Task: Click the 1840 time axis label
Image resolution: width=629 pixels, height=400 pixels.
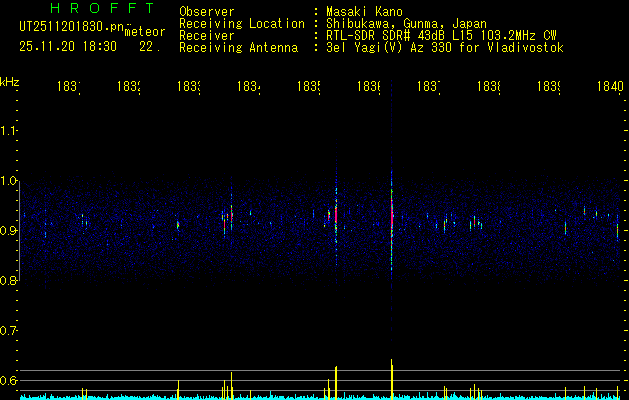Action: click(x=610, y=86)
